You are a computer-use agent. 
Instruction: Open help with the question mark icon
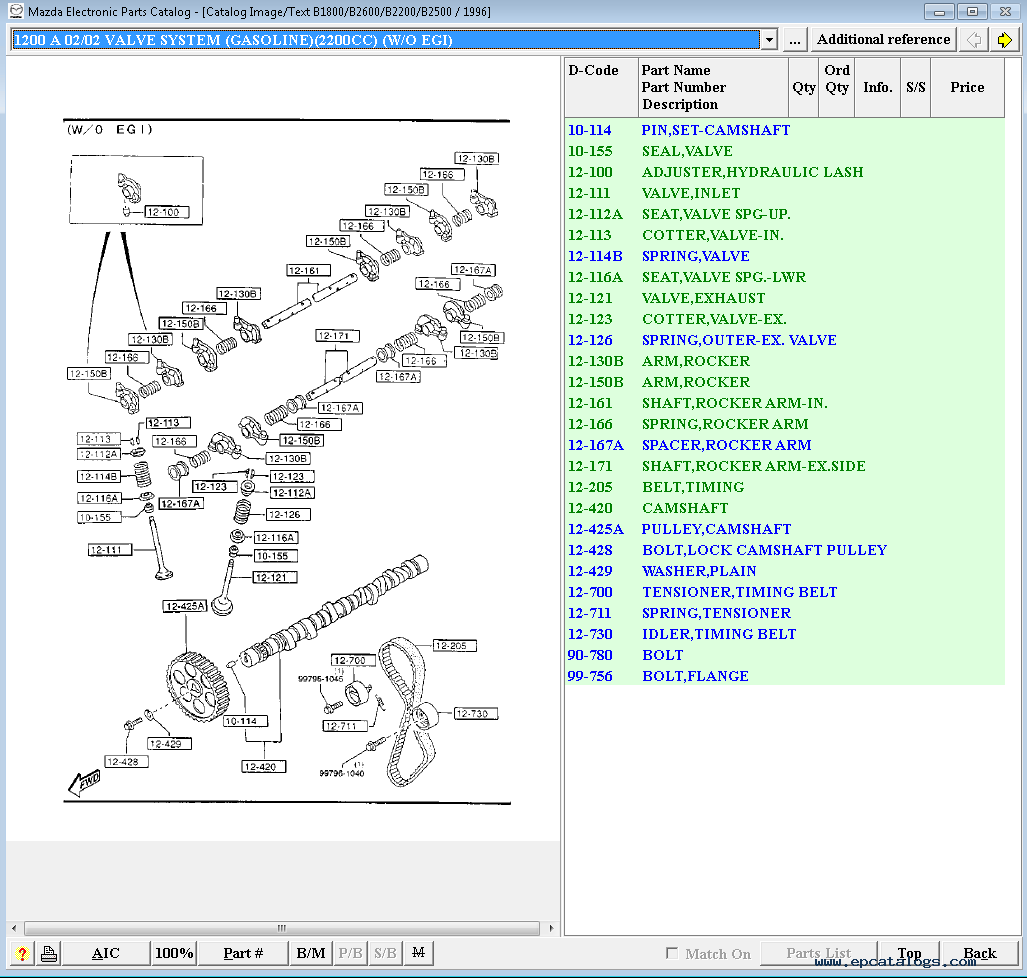(x=21, y=953)
